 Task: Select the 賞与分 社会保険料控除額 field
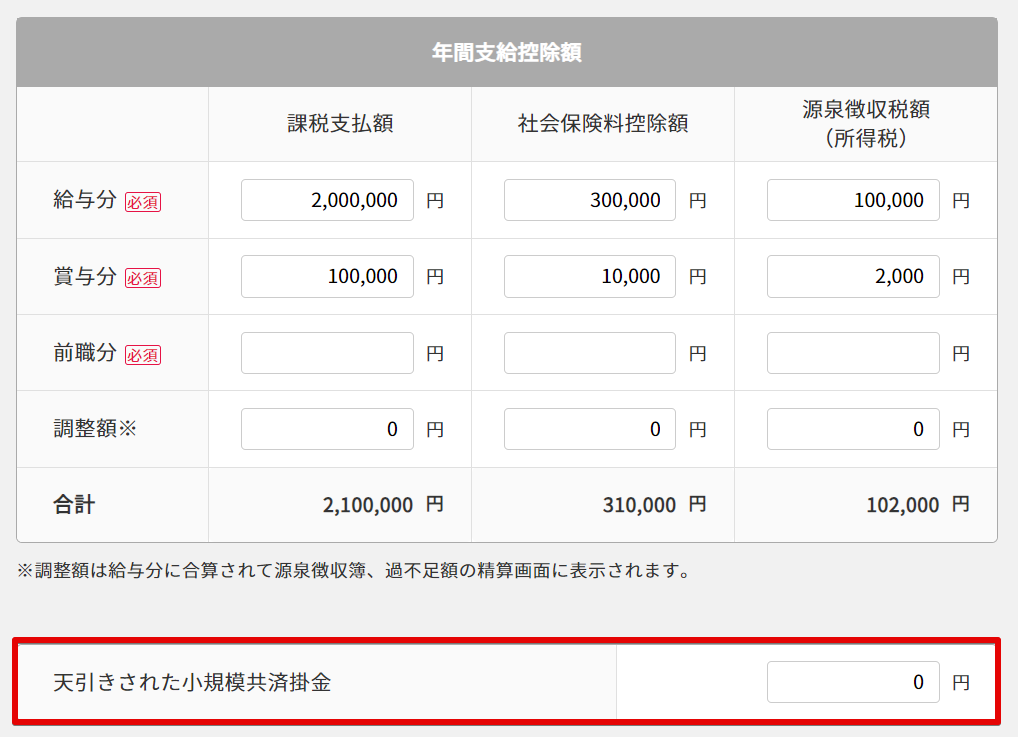[x=590, y=276]
